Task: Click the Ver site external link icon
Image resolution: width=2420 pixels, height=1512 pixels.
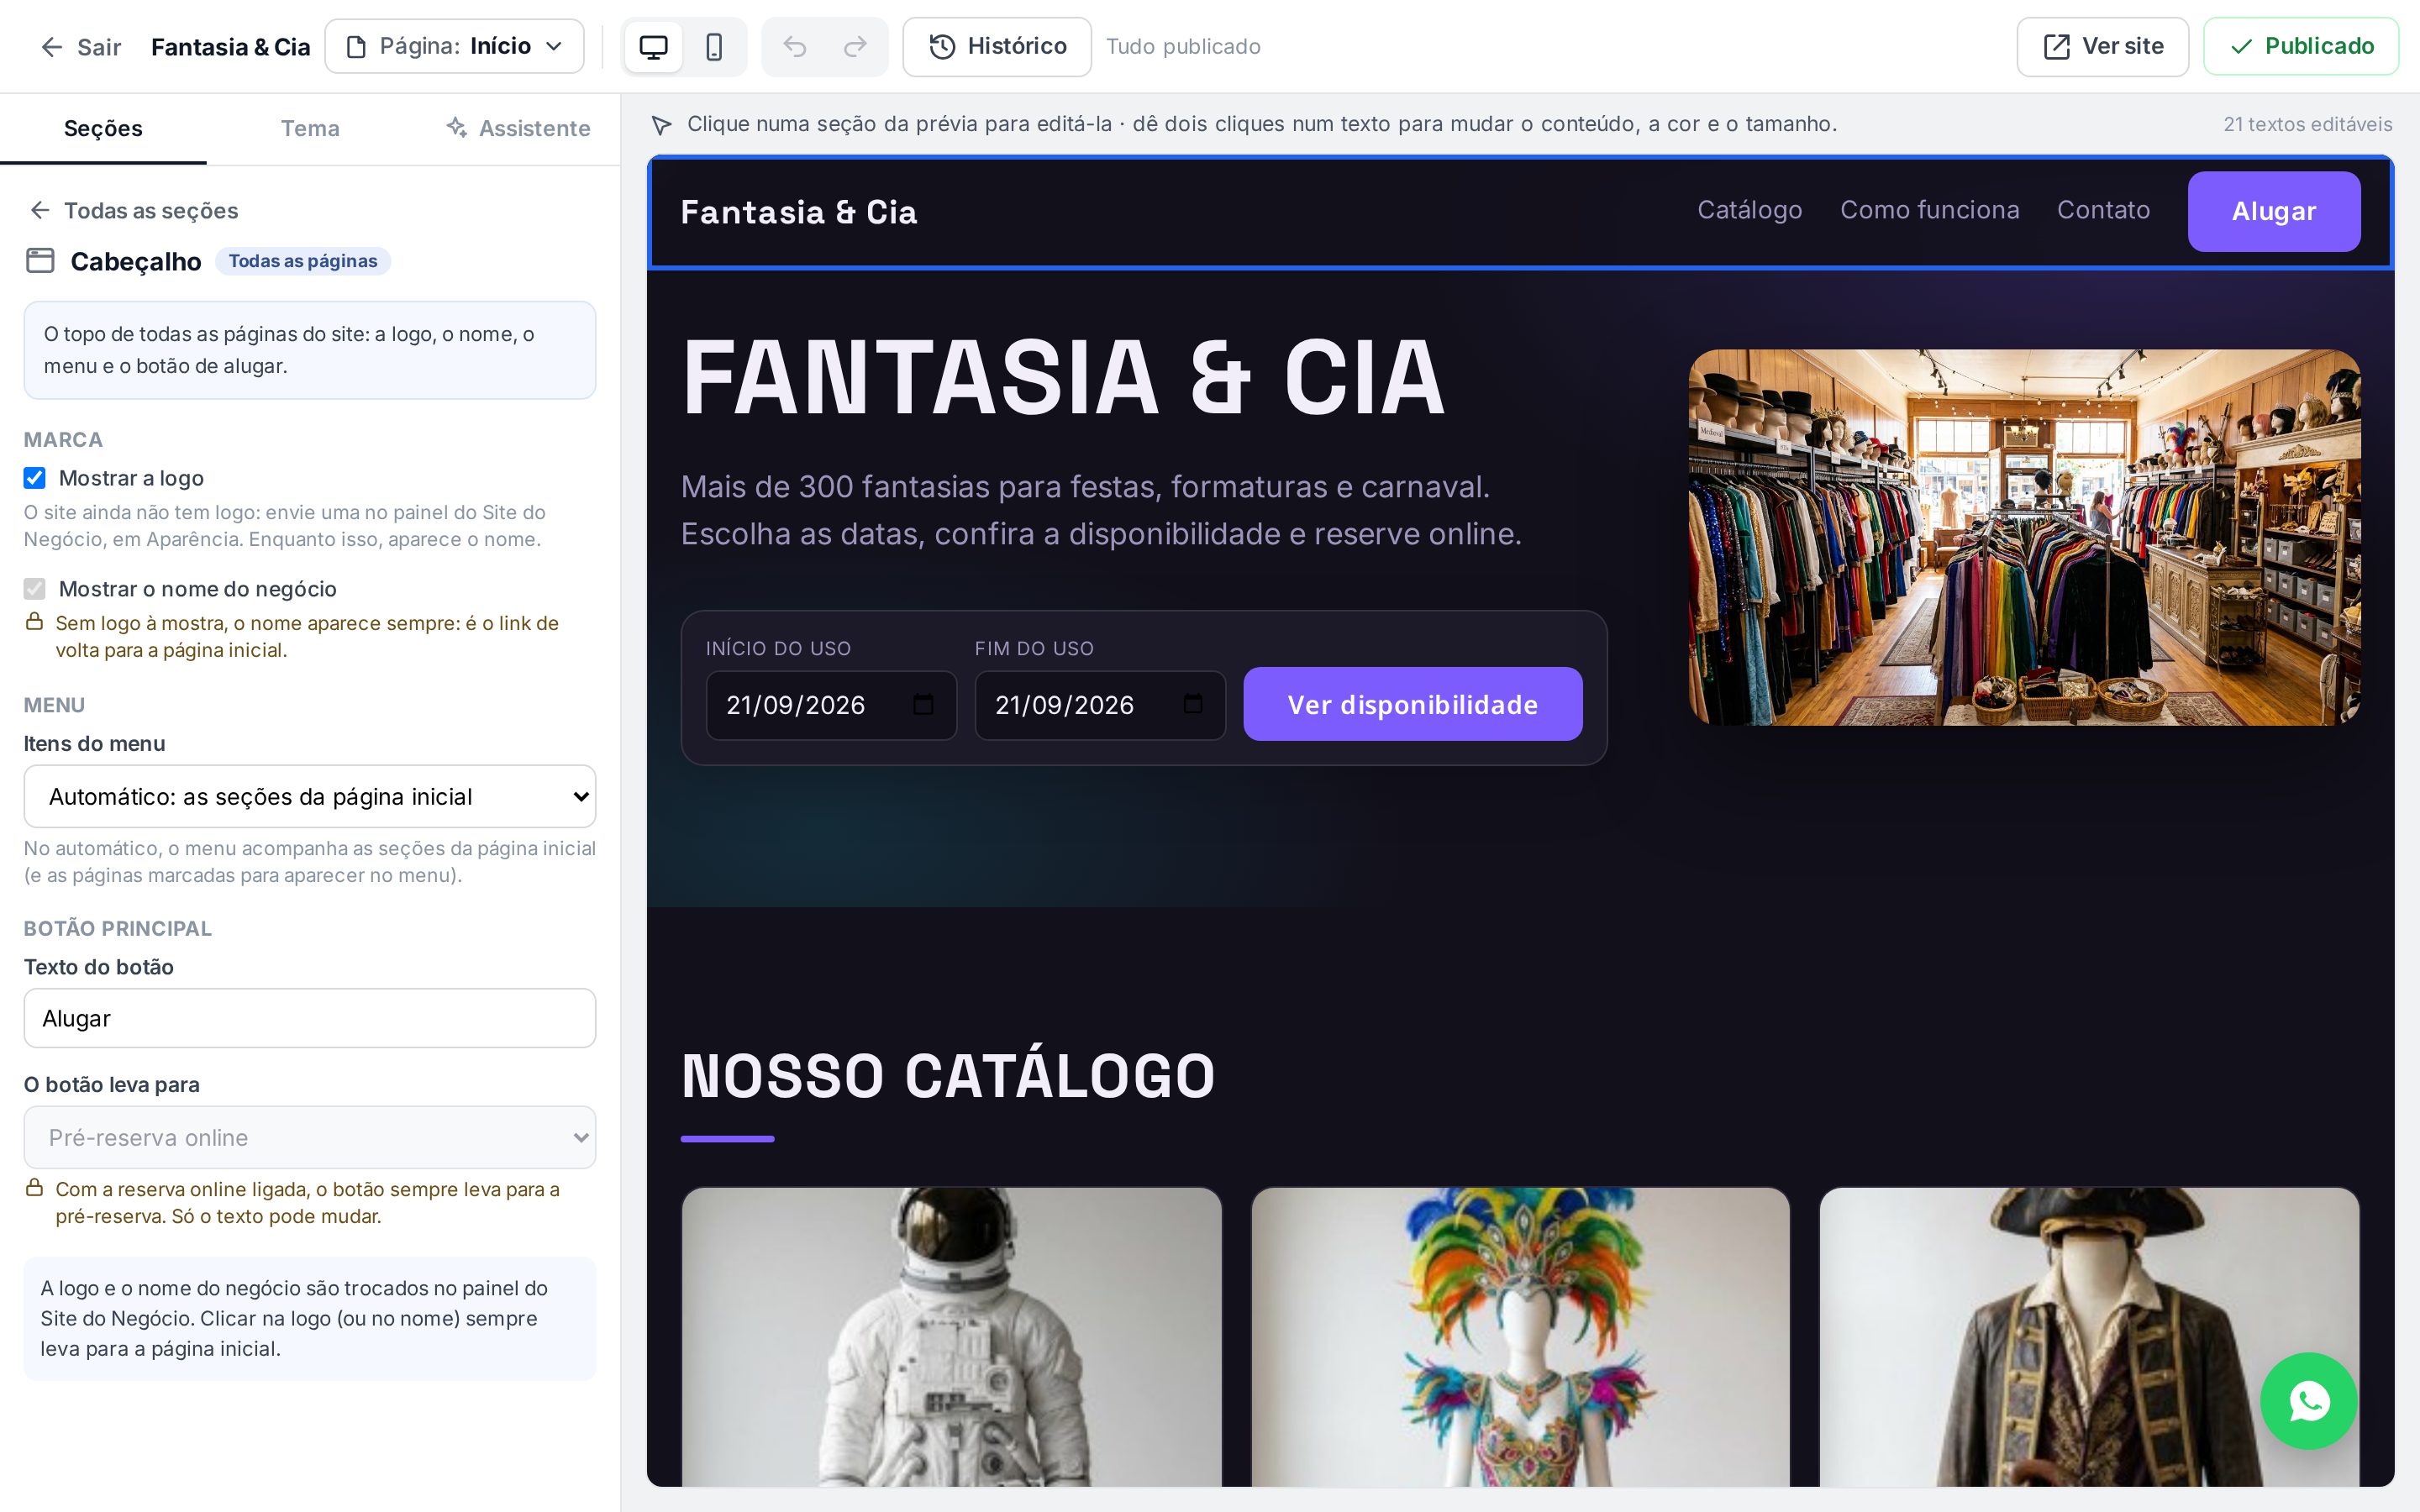Action: (x=2057, y=47)
